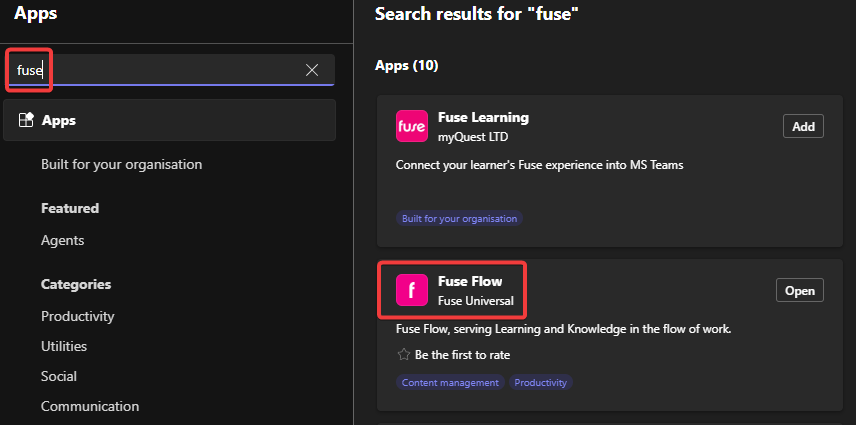Screen dimensions: 856x425
Task: Open the Fuse Flow app
Action: tap(800, 290)
